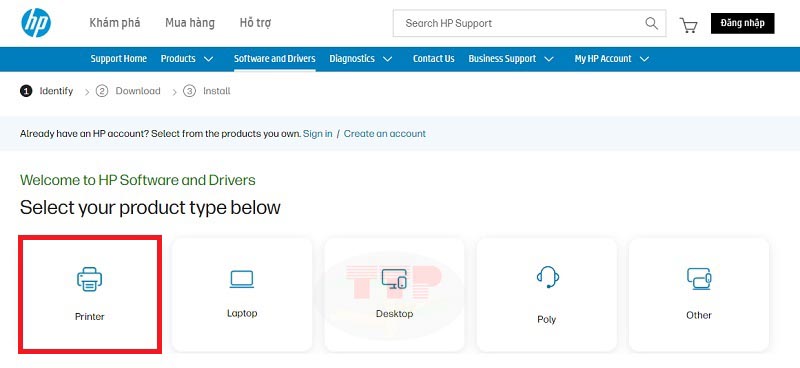Click the Đăng nhập button
800x368 pixels.
(742, 23)
